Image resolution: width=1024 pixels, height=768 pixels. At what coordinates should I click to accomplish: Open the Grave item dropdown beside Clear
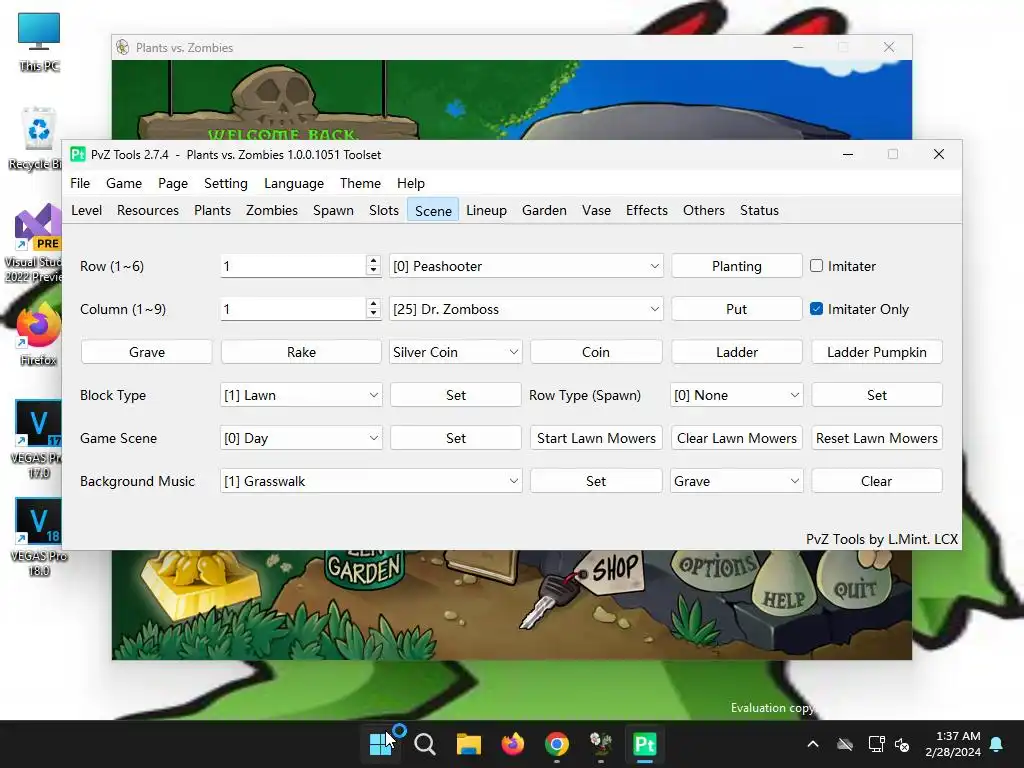tap(736, 481)
